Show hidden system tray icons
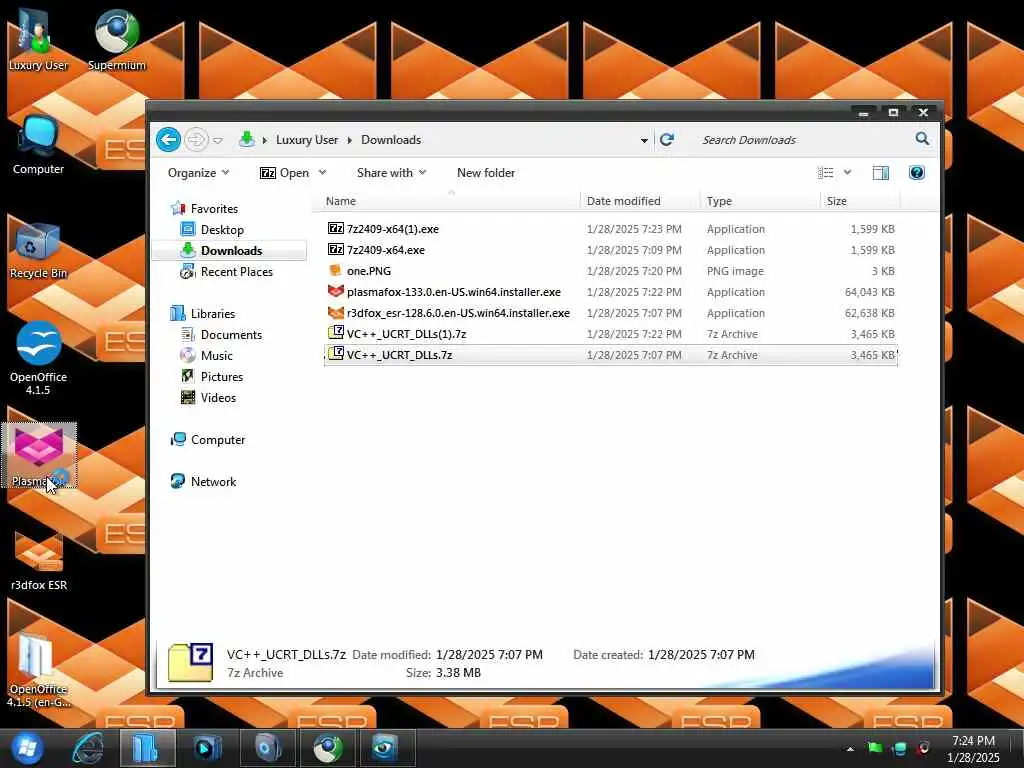Screen dimensions: 1024x768 point(850,749)
